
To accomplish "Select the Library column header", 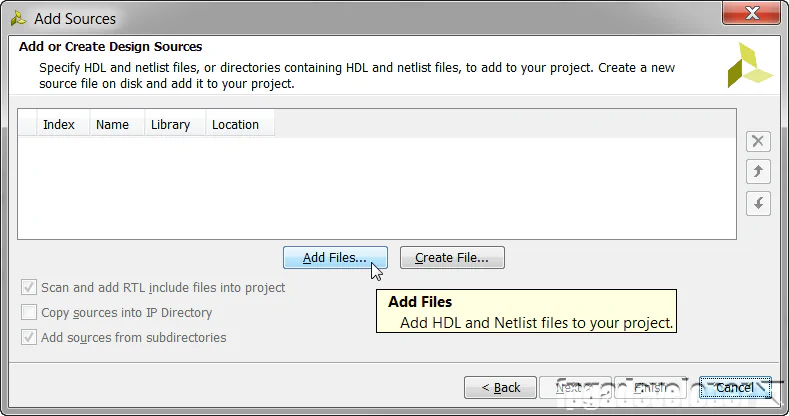I will pos(170,125).
